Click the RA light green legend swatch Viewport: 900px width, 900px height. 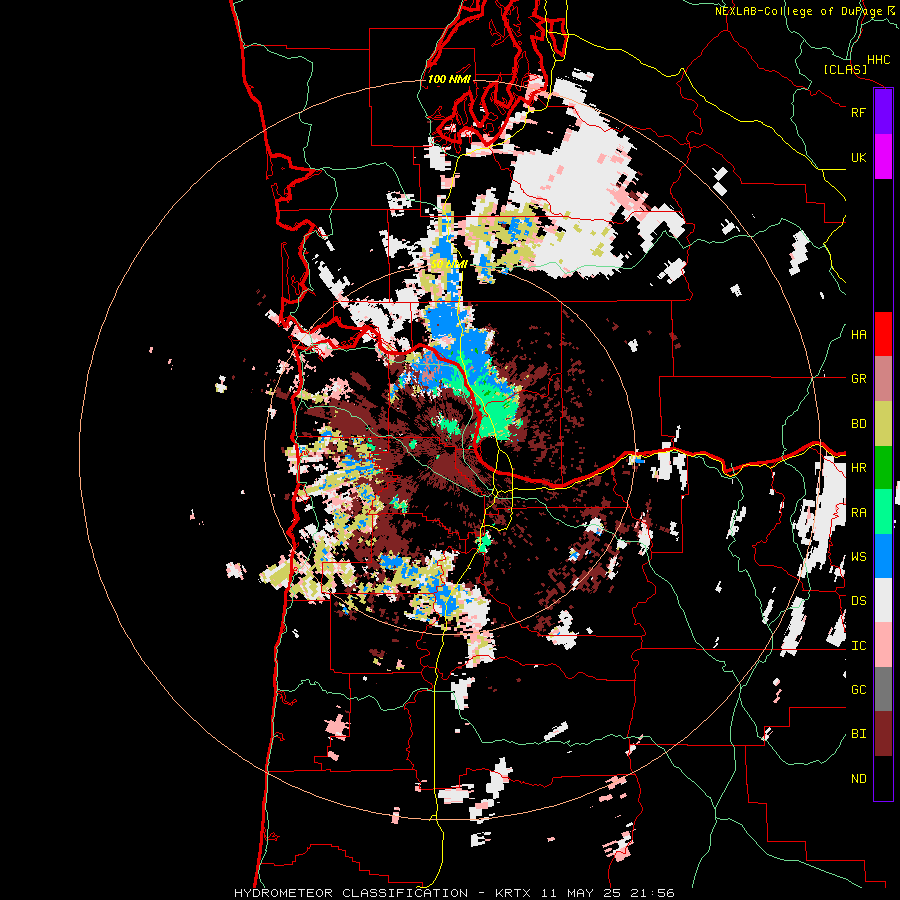pos(883,512)
